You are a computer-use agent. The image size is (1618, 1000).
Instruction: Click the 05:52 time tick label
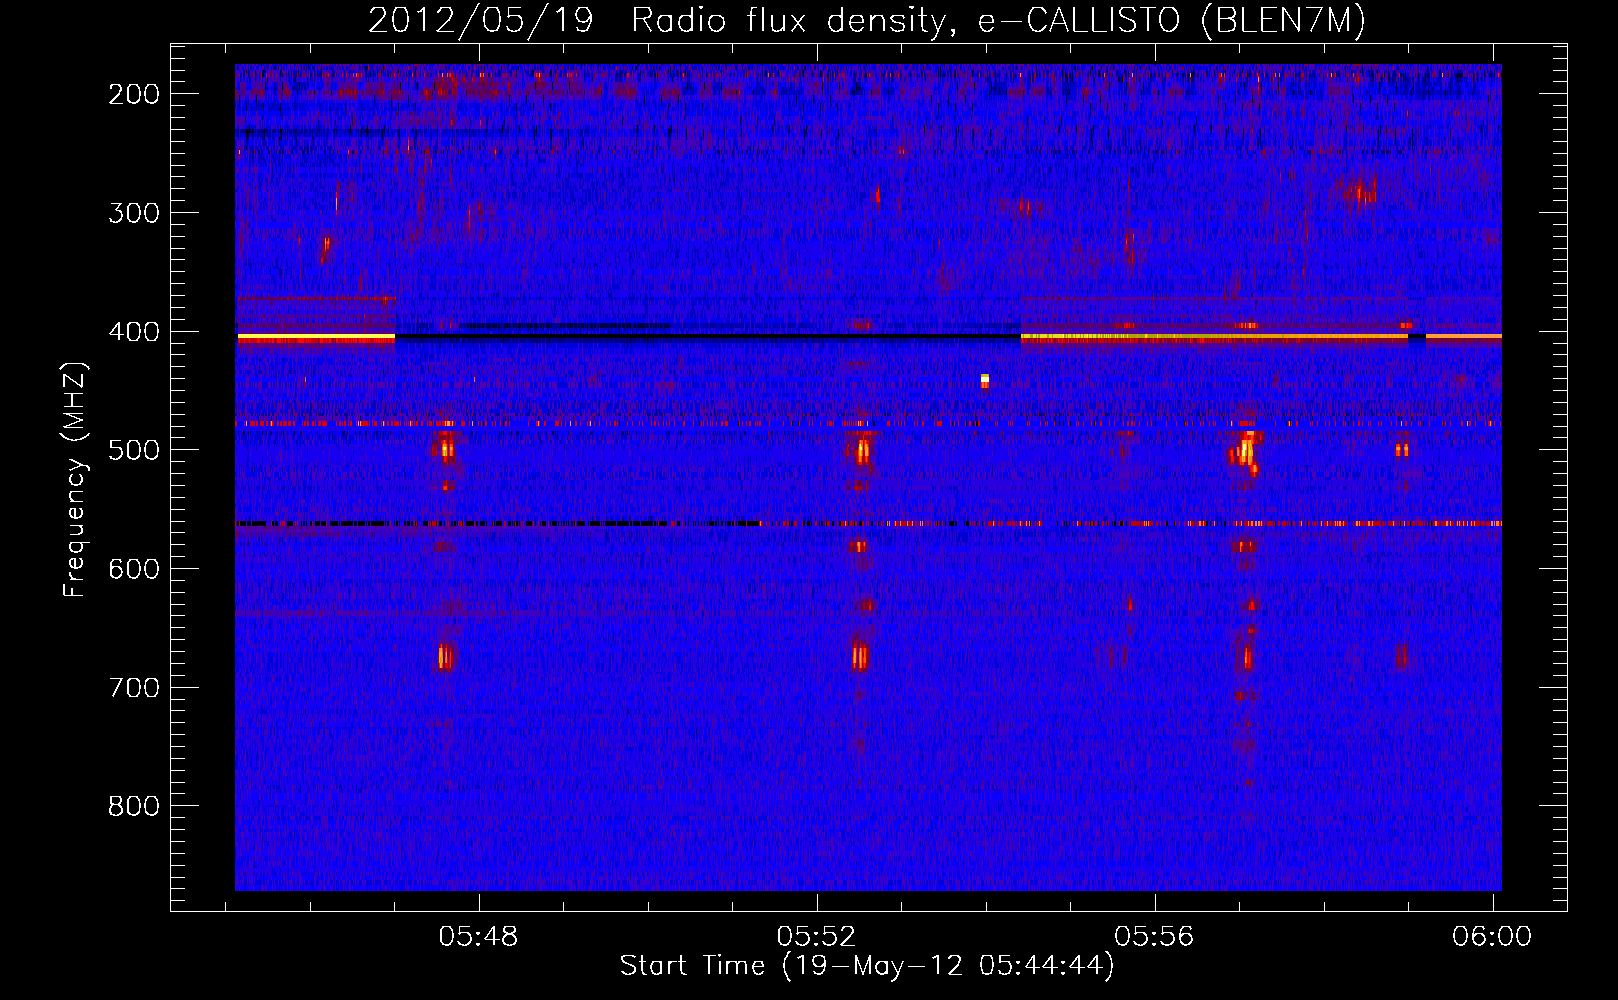816,937
